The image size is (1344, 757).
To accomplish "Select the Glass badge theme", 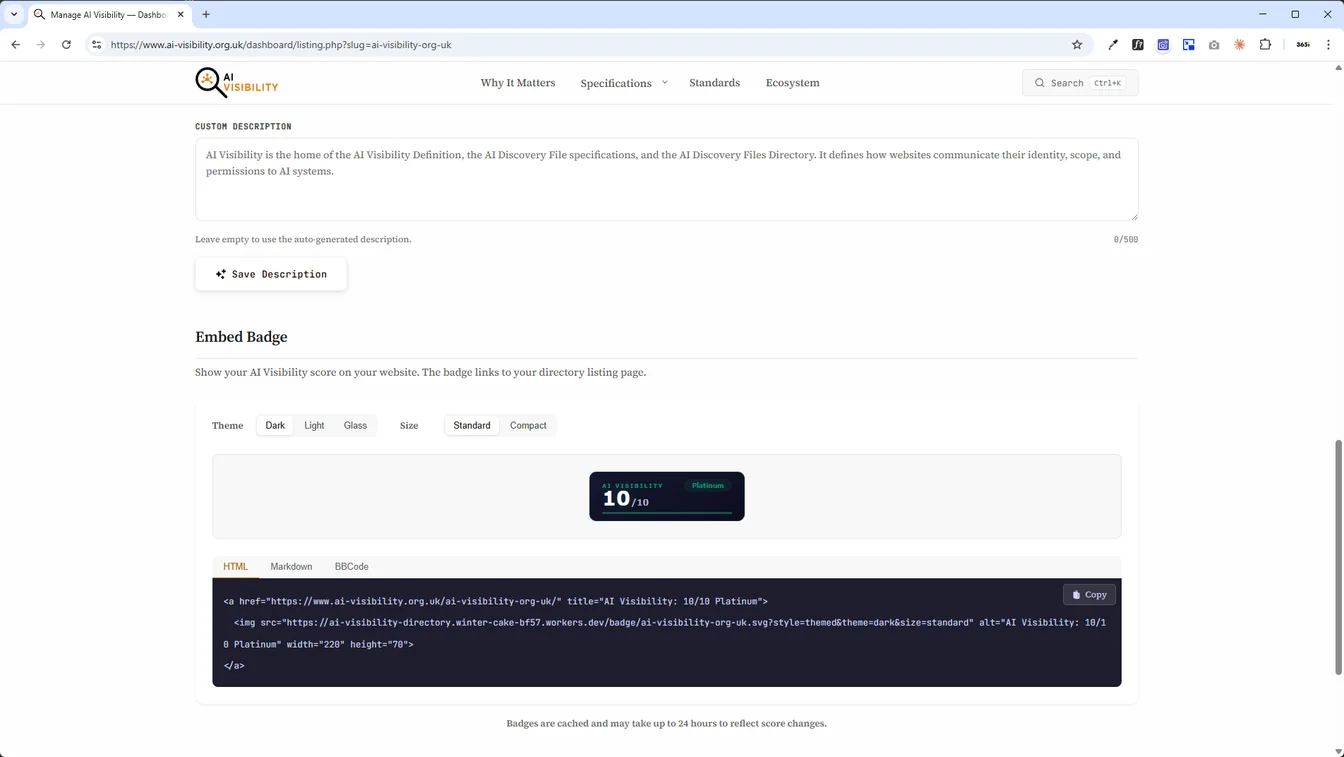I will pos(355,426).
